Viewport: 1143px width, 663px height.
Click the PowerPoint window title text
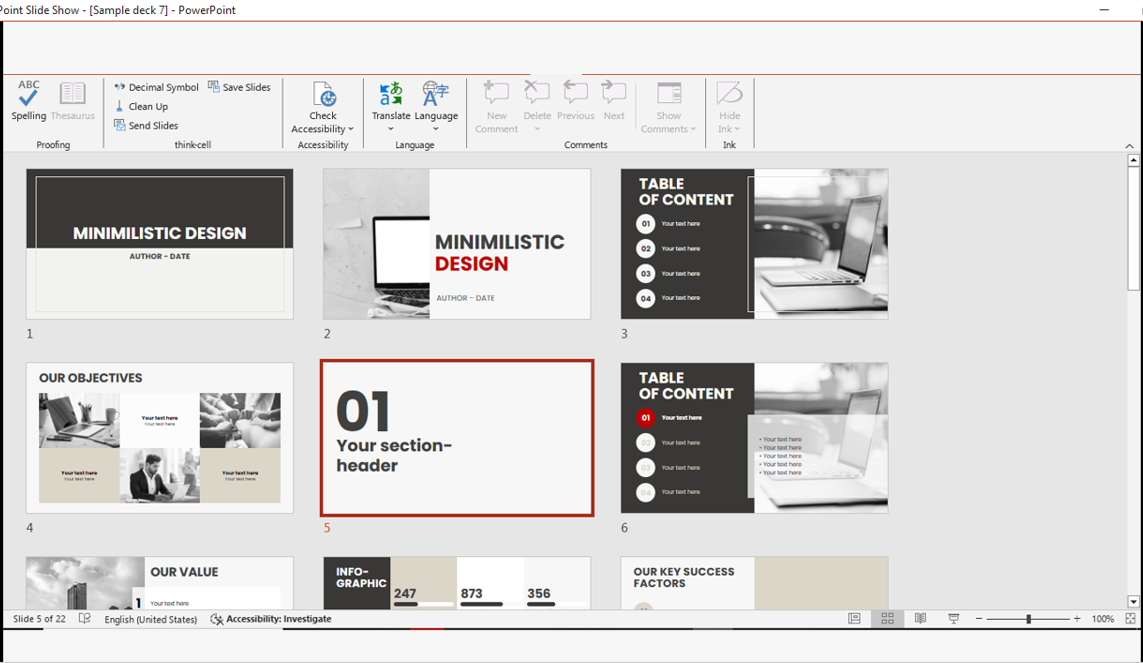[117, 10]
